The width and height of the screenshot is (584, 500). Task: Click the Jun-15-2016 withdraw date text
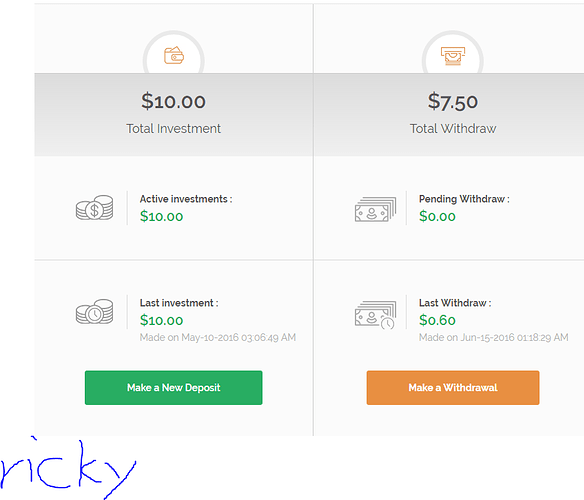(x=493, y=338)
